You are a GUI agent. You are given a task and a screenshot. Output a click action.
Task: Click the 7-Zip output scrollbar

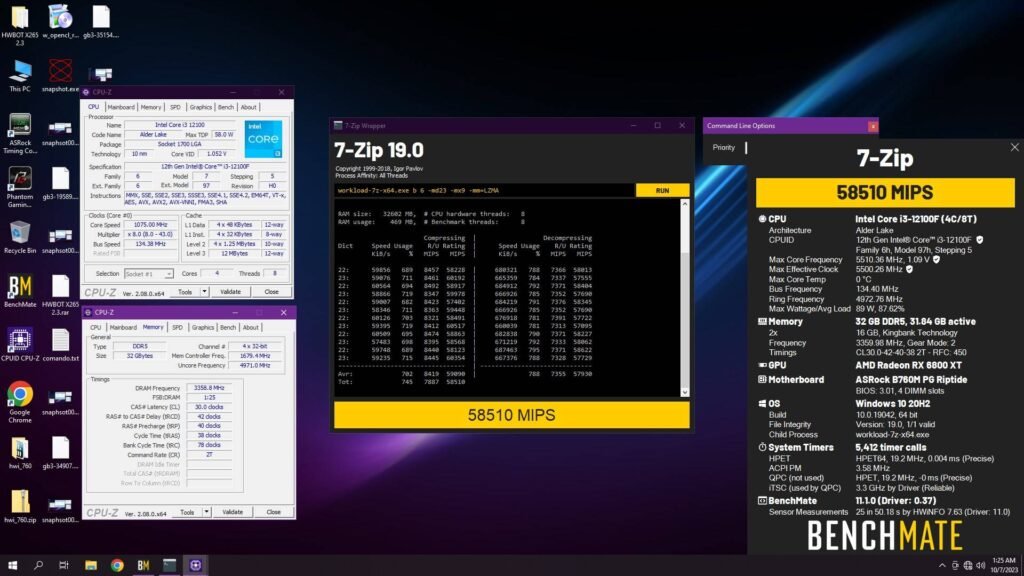[x=684, y=290]
